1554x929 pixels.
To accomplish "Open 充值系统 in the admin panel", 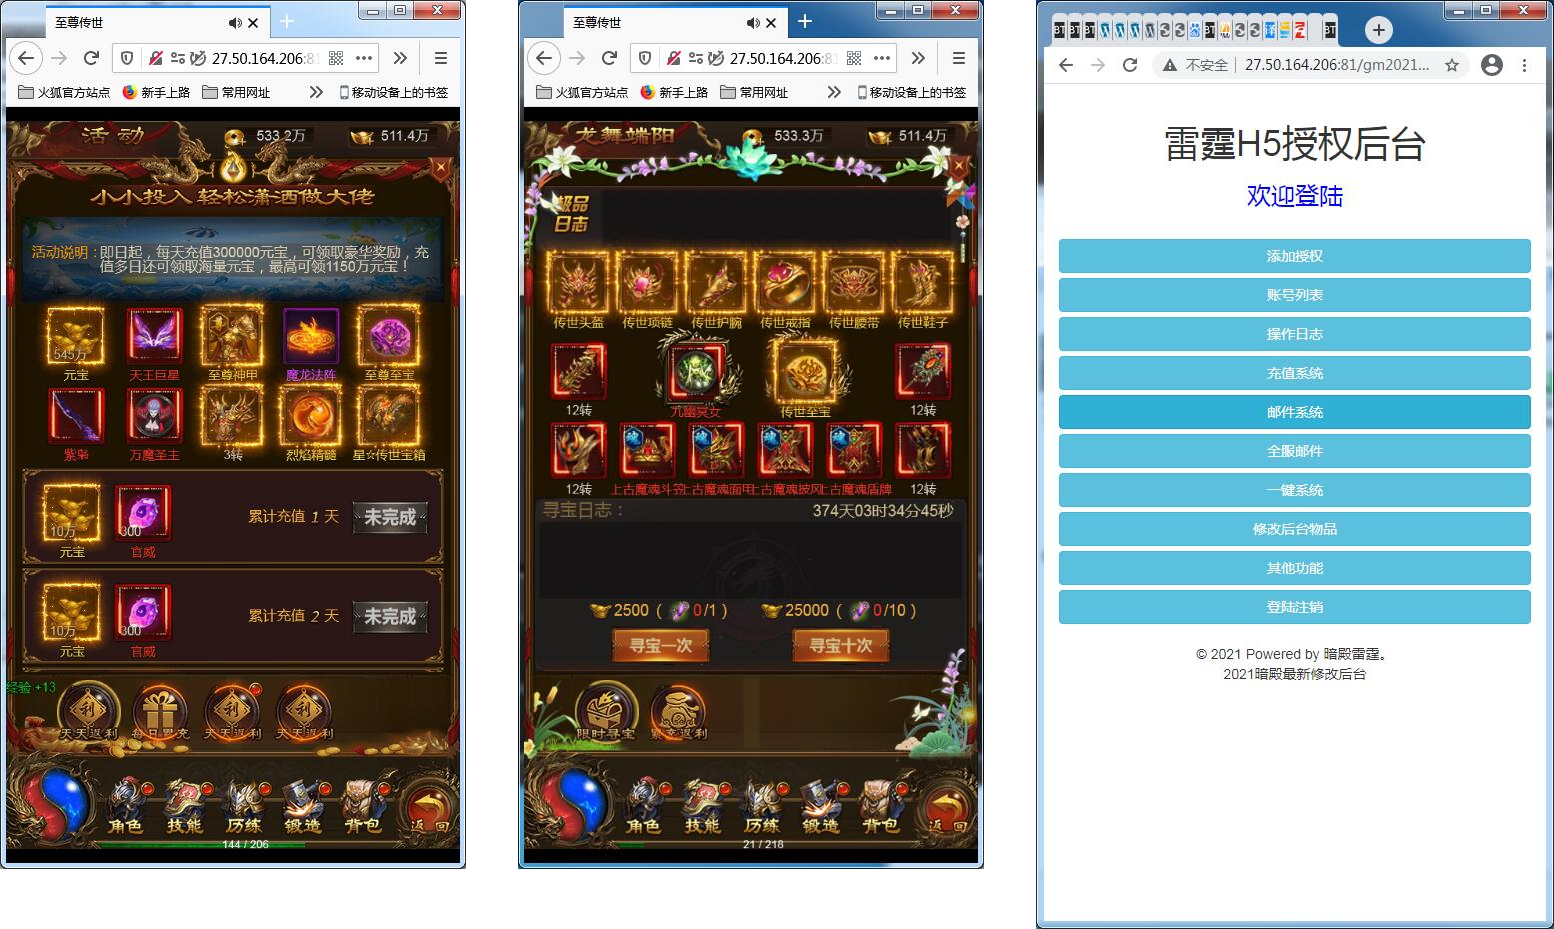I will click(1295, 373).
